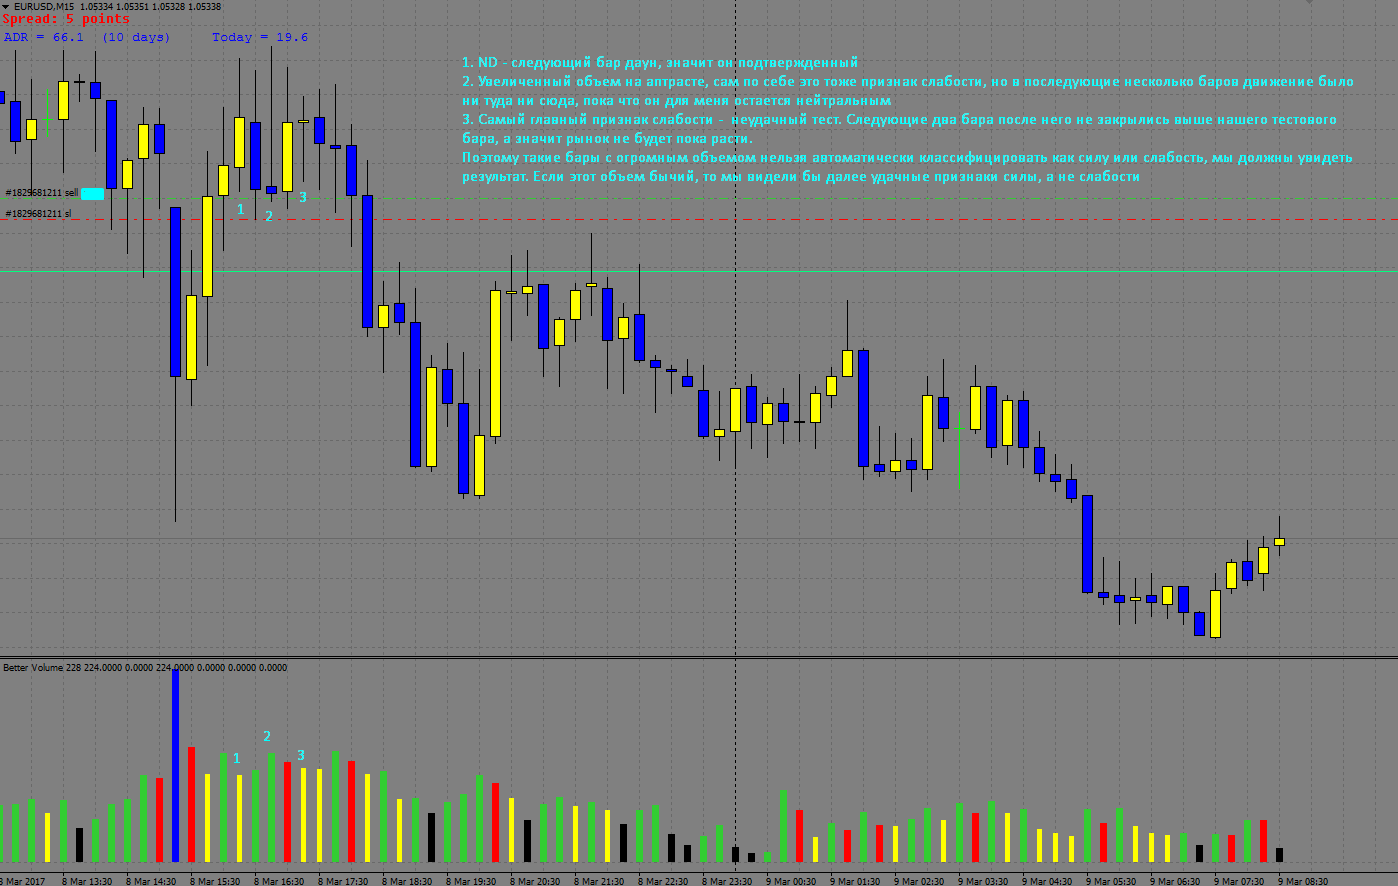
Task: Click the chart shift triangle on top edge
Action: point(1309,4)
